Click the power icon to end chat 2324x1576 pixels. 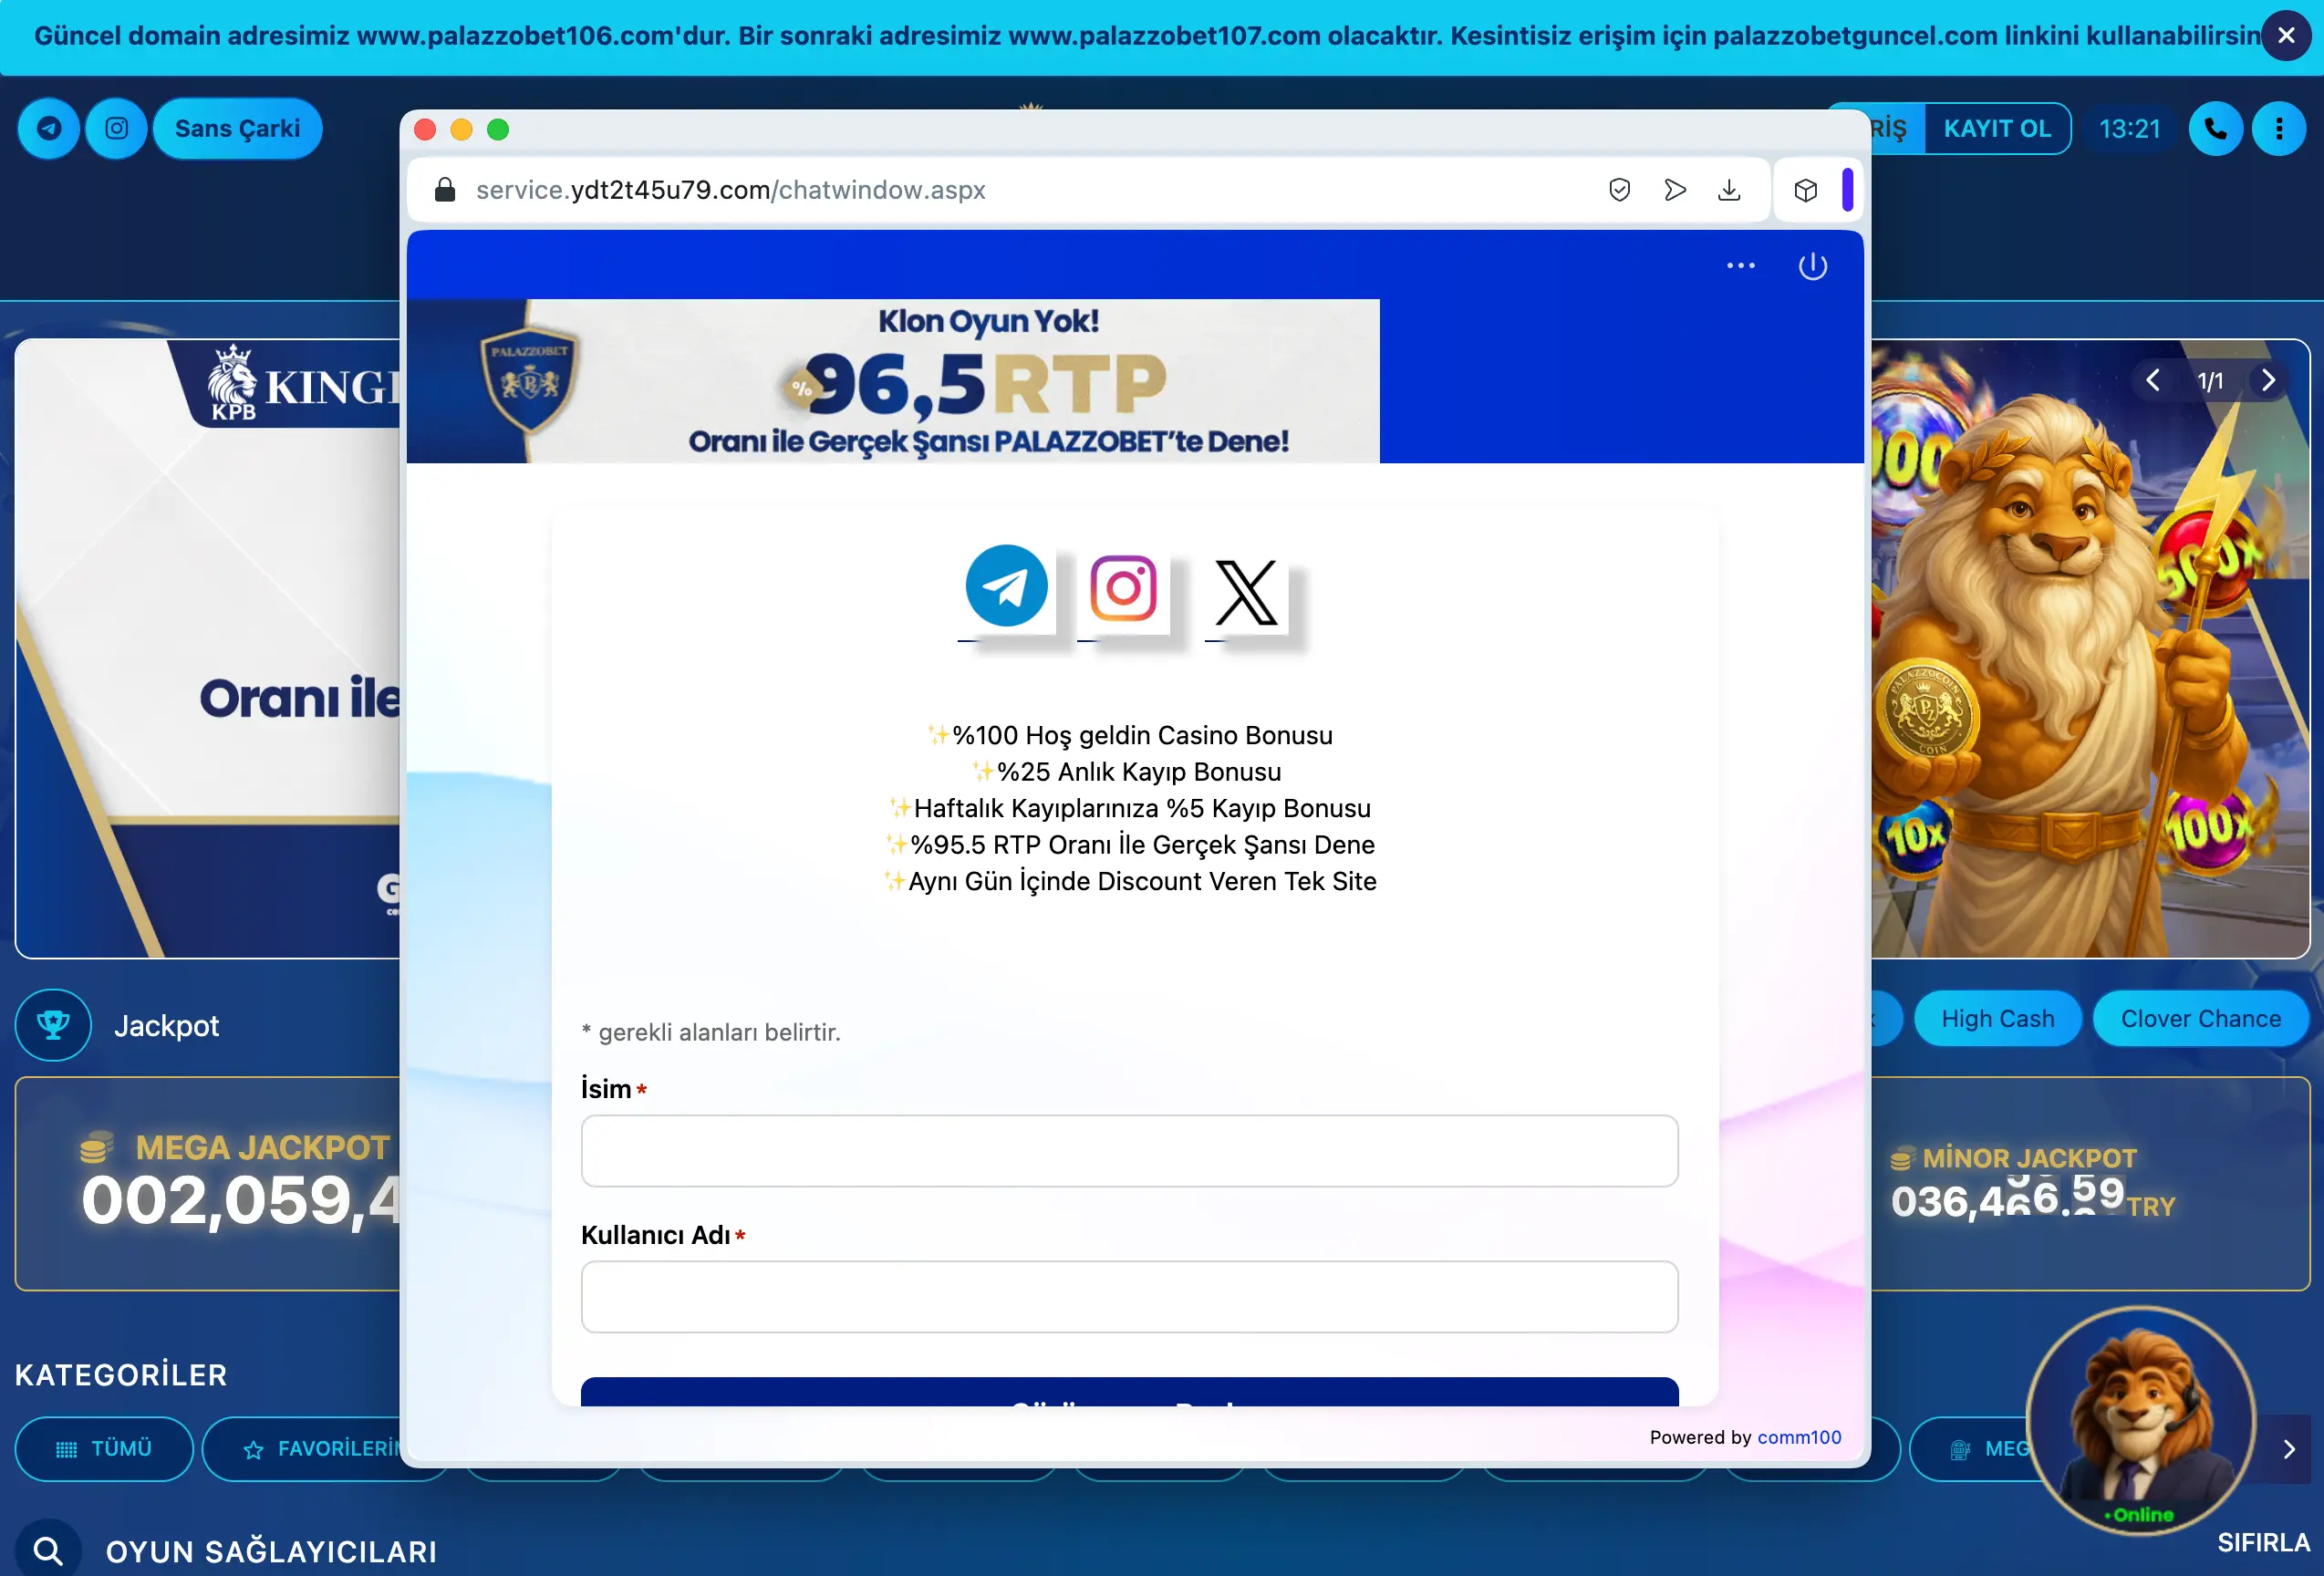(1812, 266)
